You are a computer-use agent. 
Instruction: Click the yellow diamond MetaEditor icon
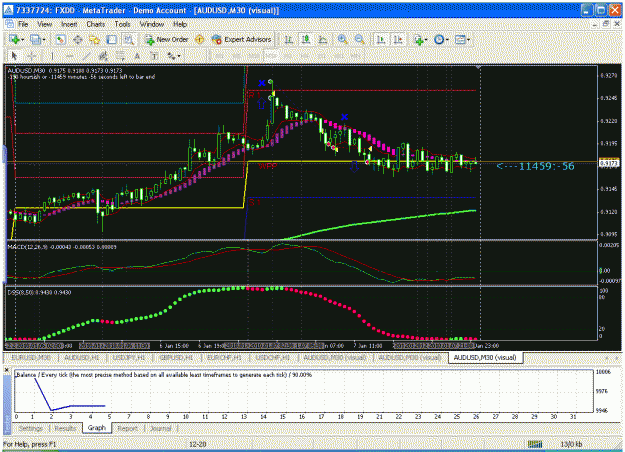click(200, 39)
